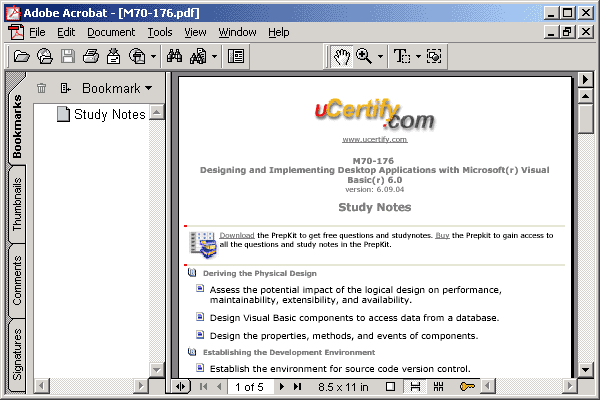Switch to the Thumbnails tab
Viewport: 600px width, 400px height.
17,204
